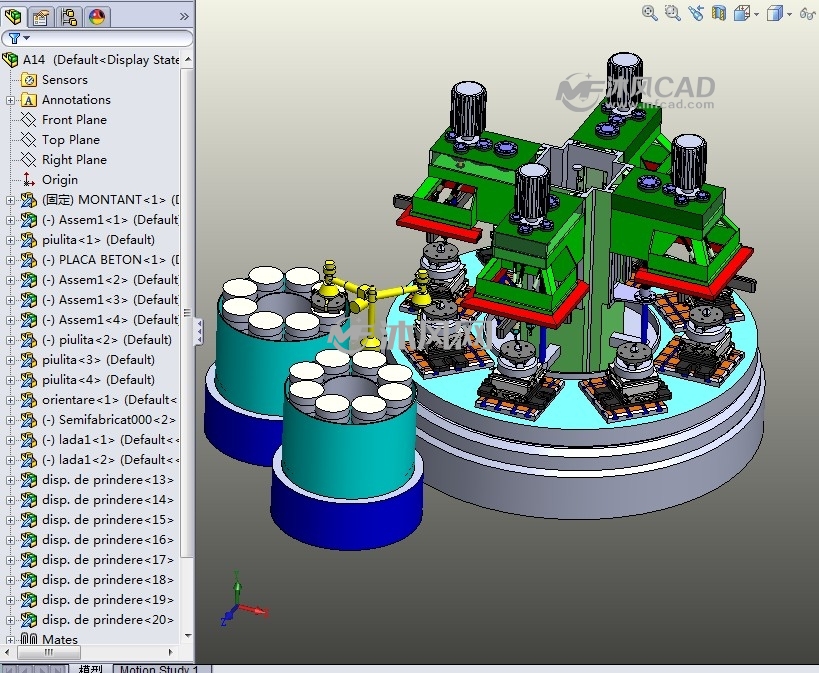Image resolution: width=819 pixels, height=673 pixels.
Task: Expand the Assem1<4> subassembly
Action: tap(10, 320)
